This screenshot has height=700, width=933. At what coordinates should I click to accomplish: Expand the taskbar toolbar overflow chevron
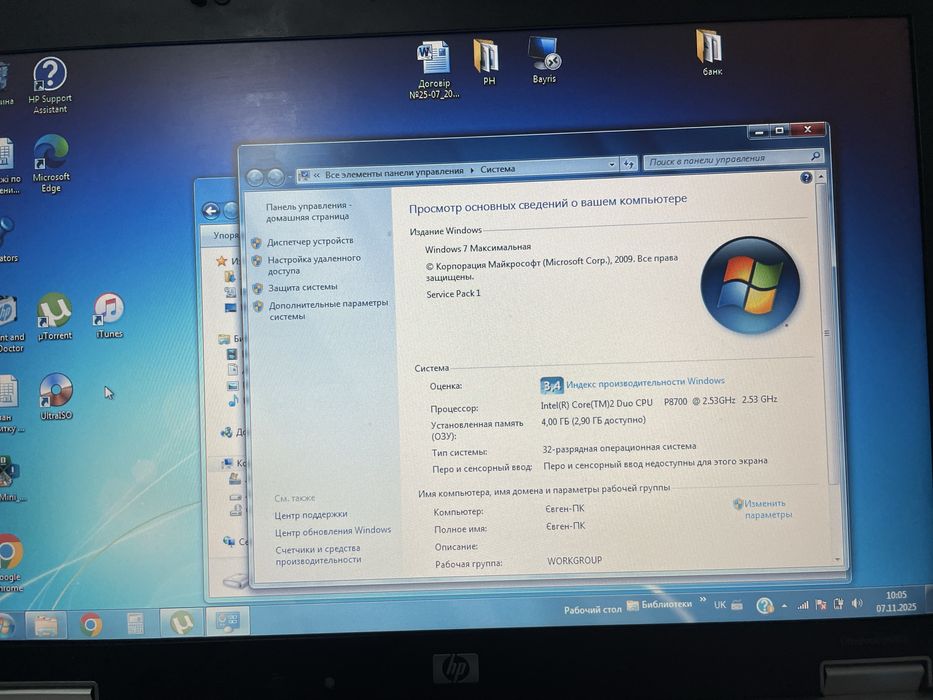pyautogui.click(x=703, y=599)
